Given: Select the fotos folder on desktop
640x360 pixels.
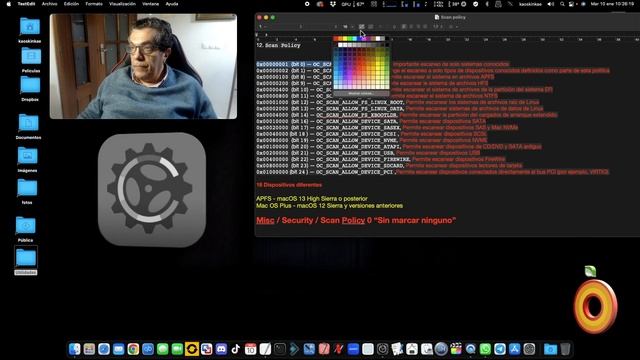Looking at the screenshot, I should 27,188.
